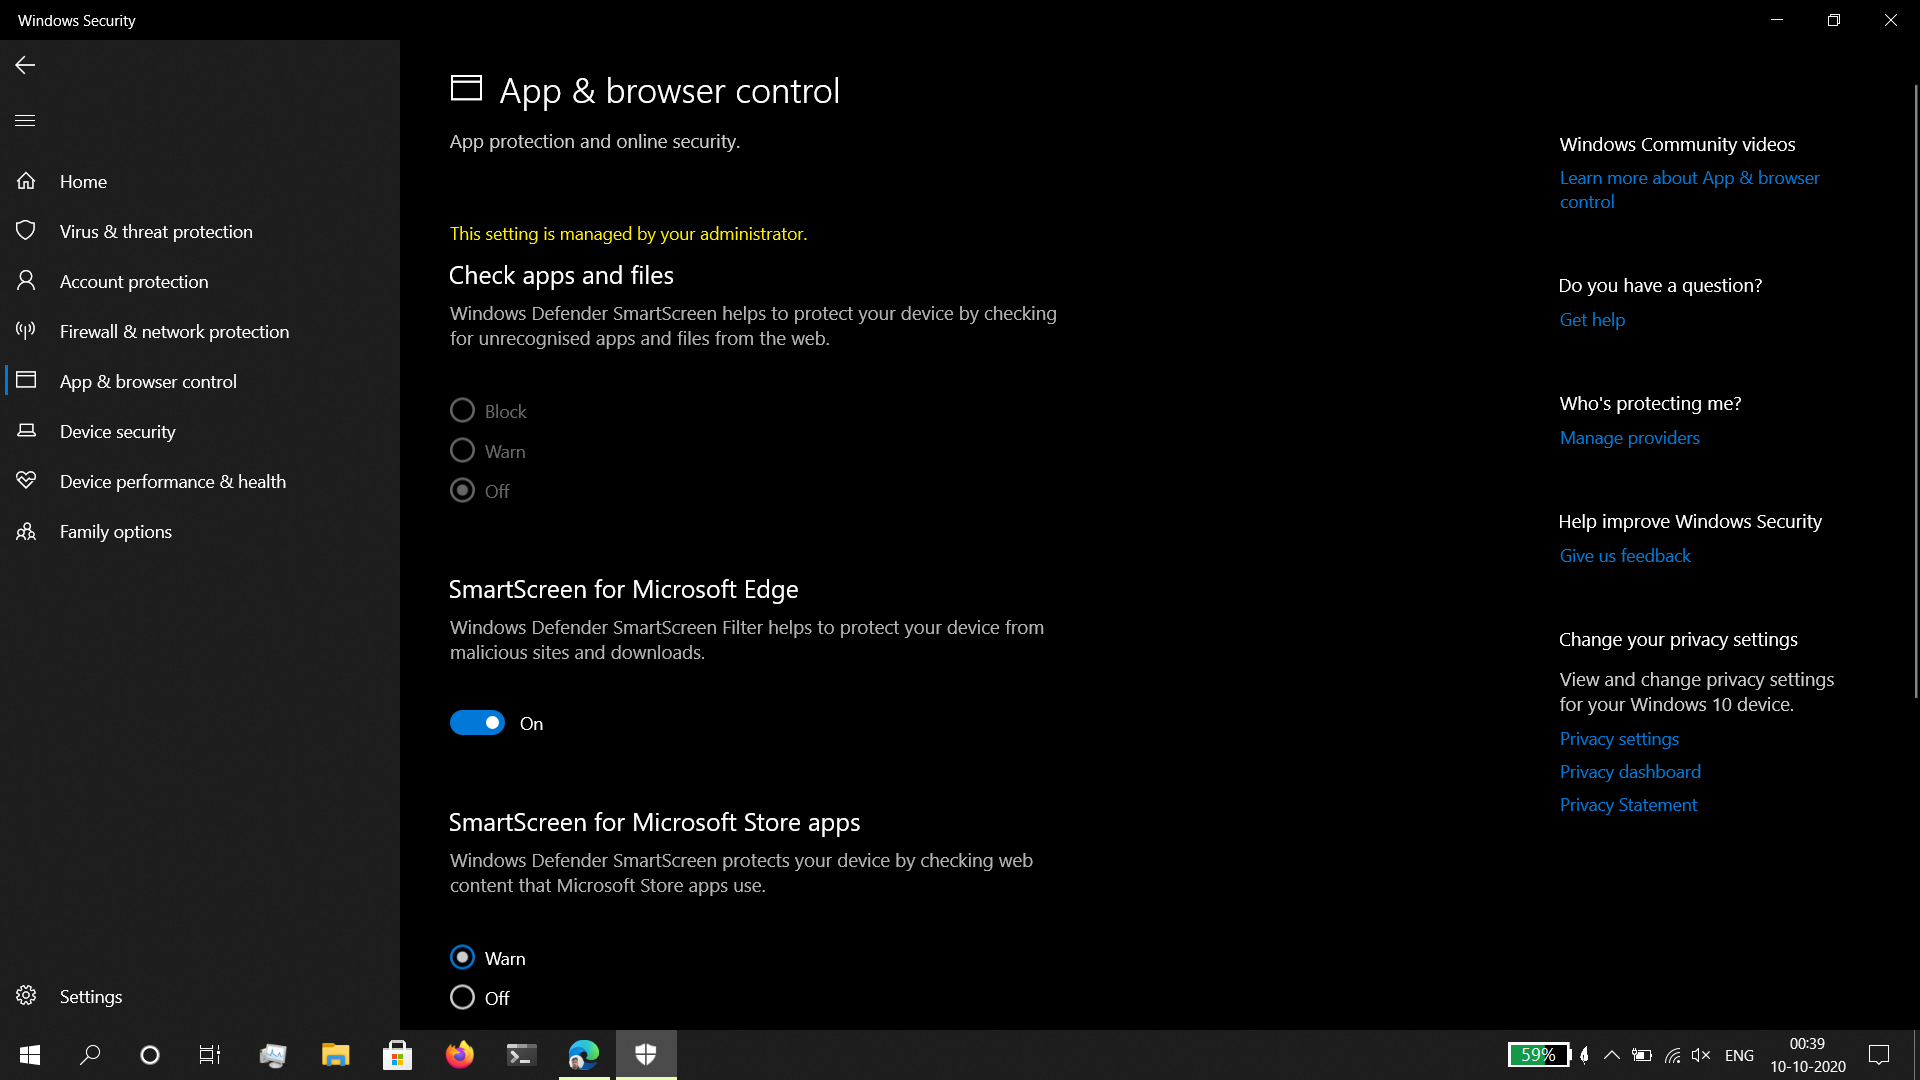Open Privacy Statement link
The image size is (1920, 1080).
pos(1628,805)
